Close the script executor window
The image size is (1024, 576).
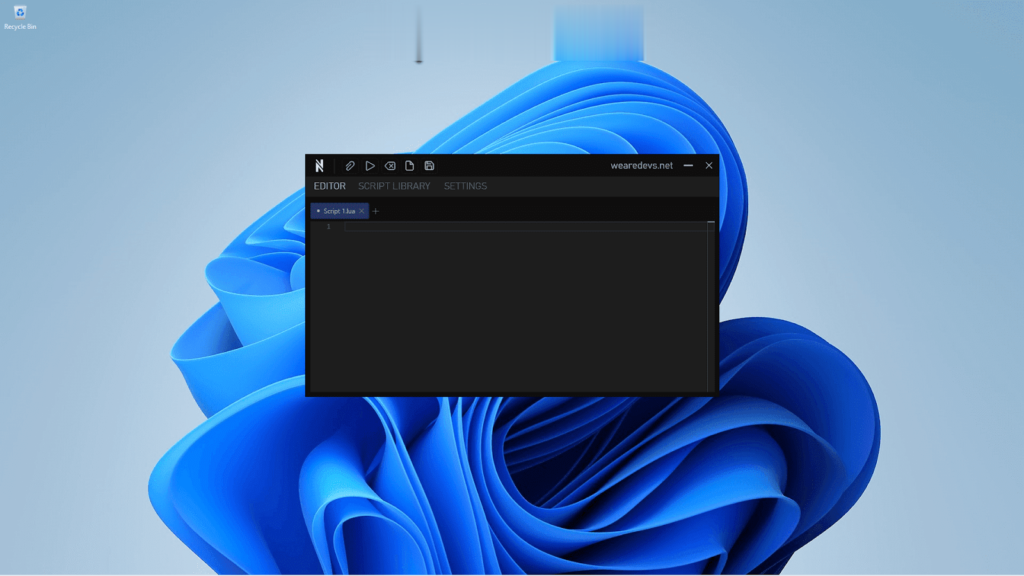pos(709,166)
